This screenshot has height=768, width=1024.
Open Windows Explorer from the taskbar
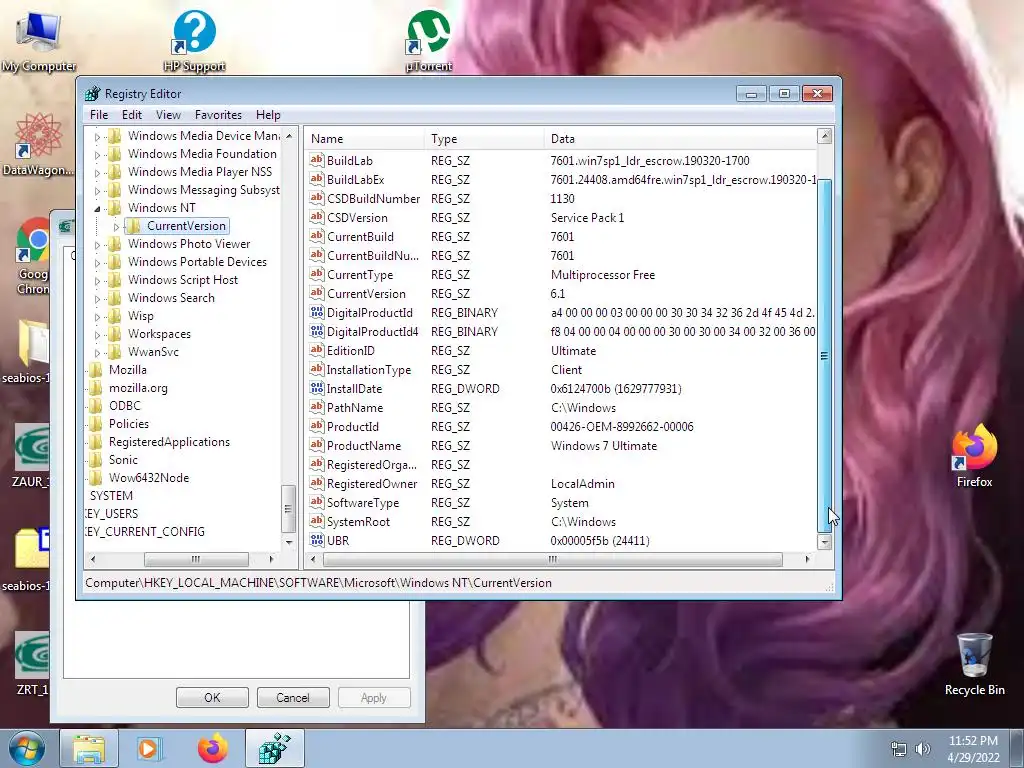[89, 748]
